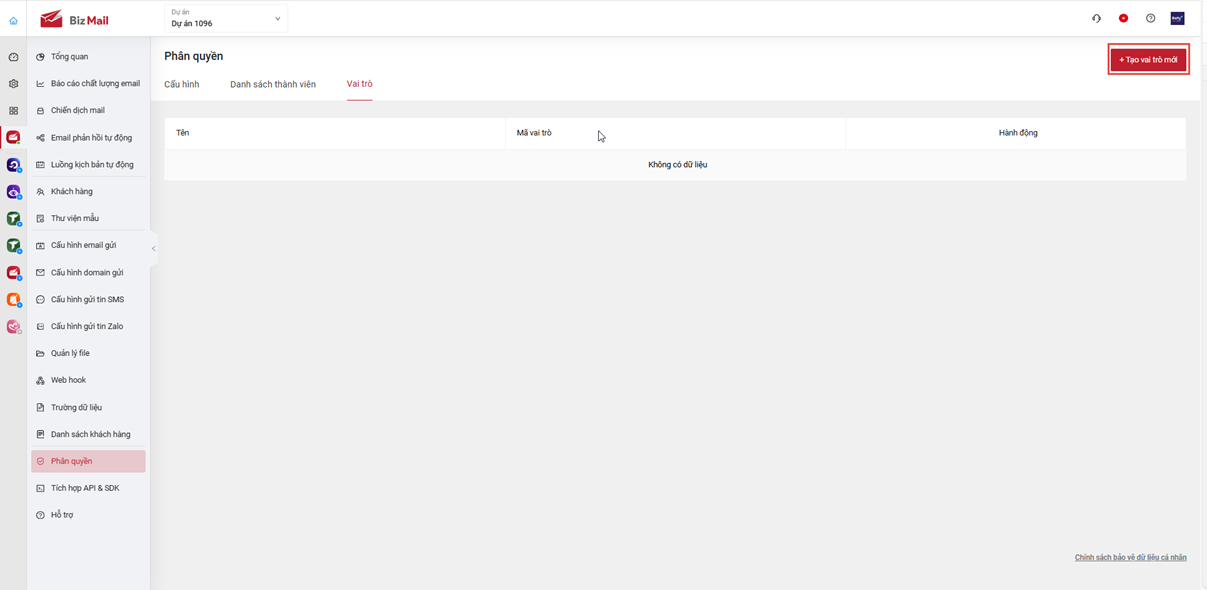This screenshot has width=1207, height=590.
Task: Switch to Danh sách thành viên tab
Action: click(273, 84)
